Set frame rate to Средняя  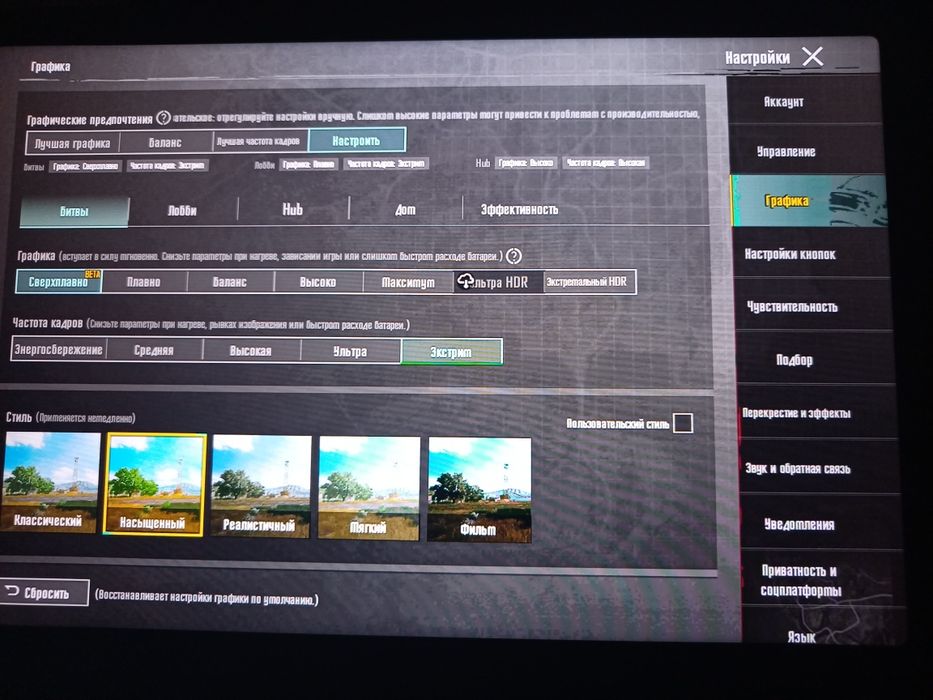point(154,350)
